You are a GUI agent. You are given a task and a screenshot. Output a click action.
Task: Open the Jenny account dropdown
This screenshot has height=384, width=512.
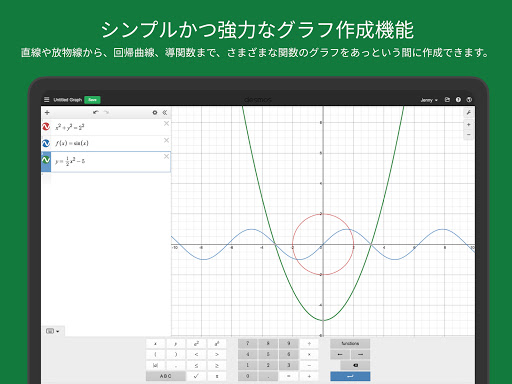(x=429, y=100)
